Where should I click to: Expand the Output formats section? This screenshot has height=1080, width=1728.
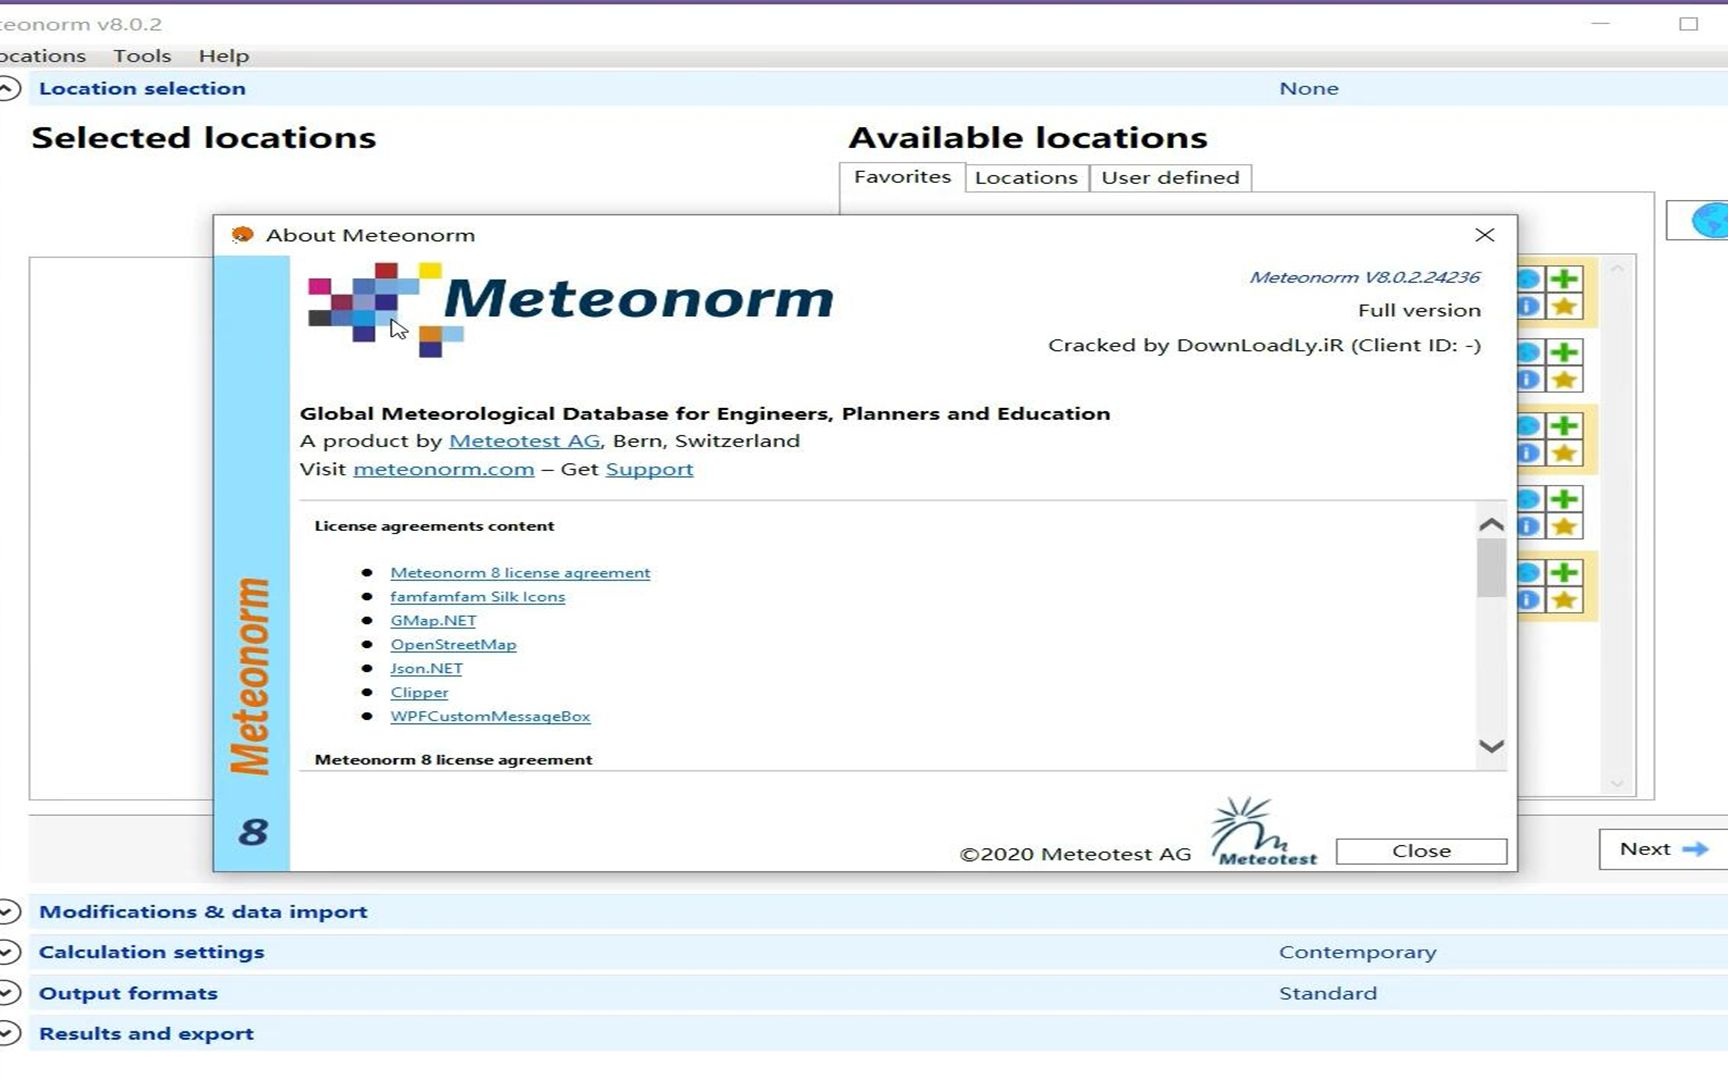8,993
